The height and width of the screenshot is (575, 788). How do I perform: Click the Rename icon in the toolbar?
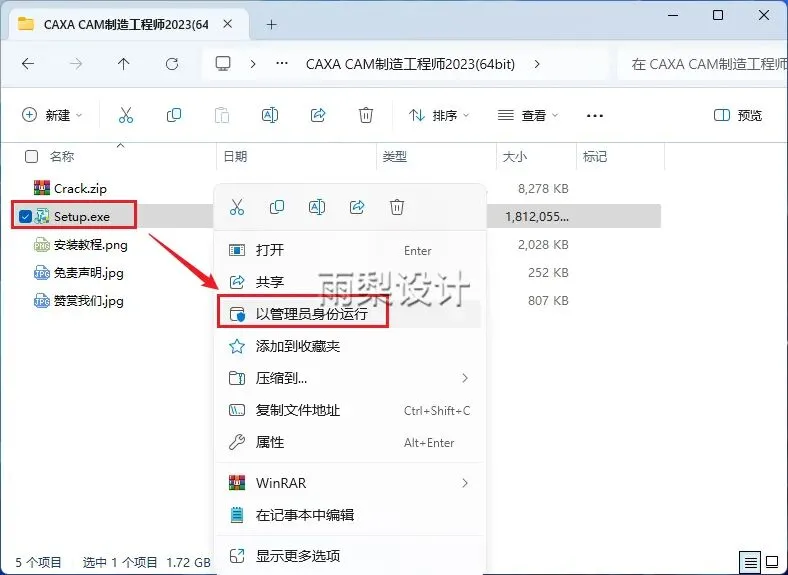pos(270,116)
